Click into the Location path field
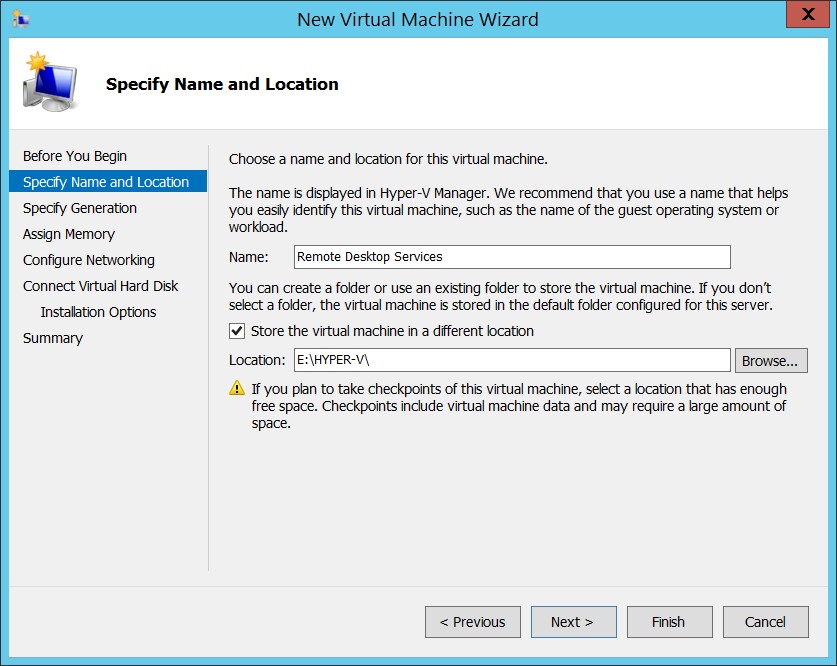837x666 pixels. click(512, 360)
